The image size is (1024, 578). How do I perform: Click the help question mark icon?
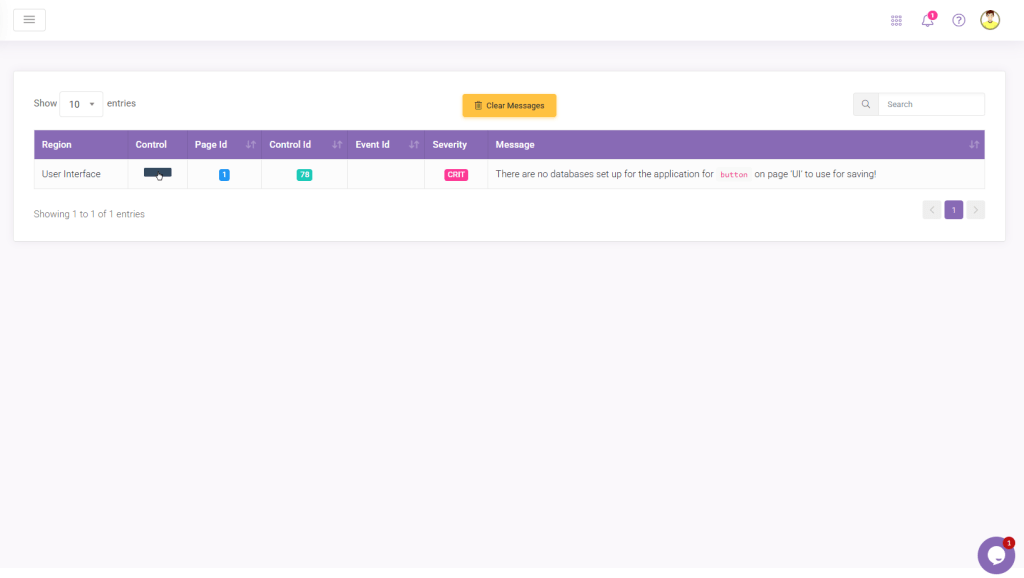pos(958,20)
